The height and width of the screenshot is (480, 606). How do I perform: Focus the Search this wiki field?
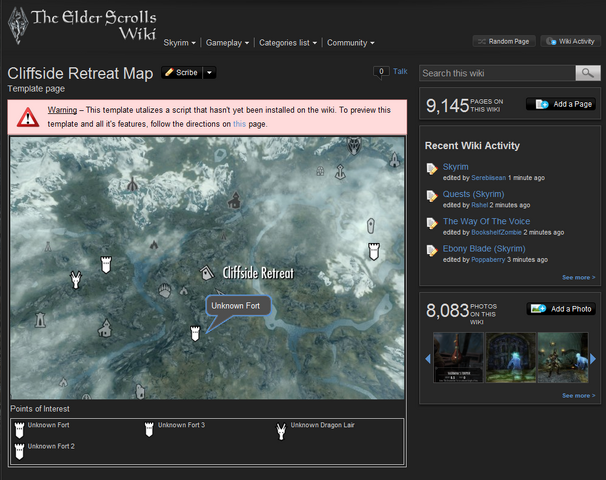(497, 73)
